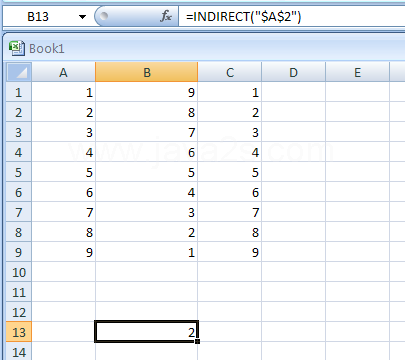Select row 11 header
This screenshot has height=360, width=405.
pos(19,292)
